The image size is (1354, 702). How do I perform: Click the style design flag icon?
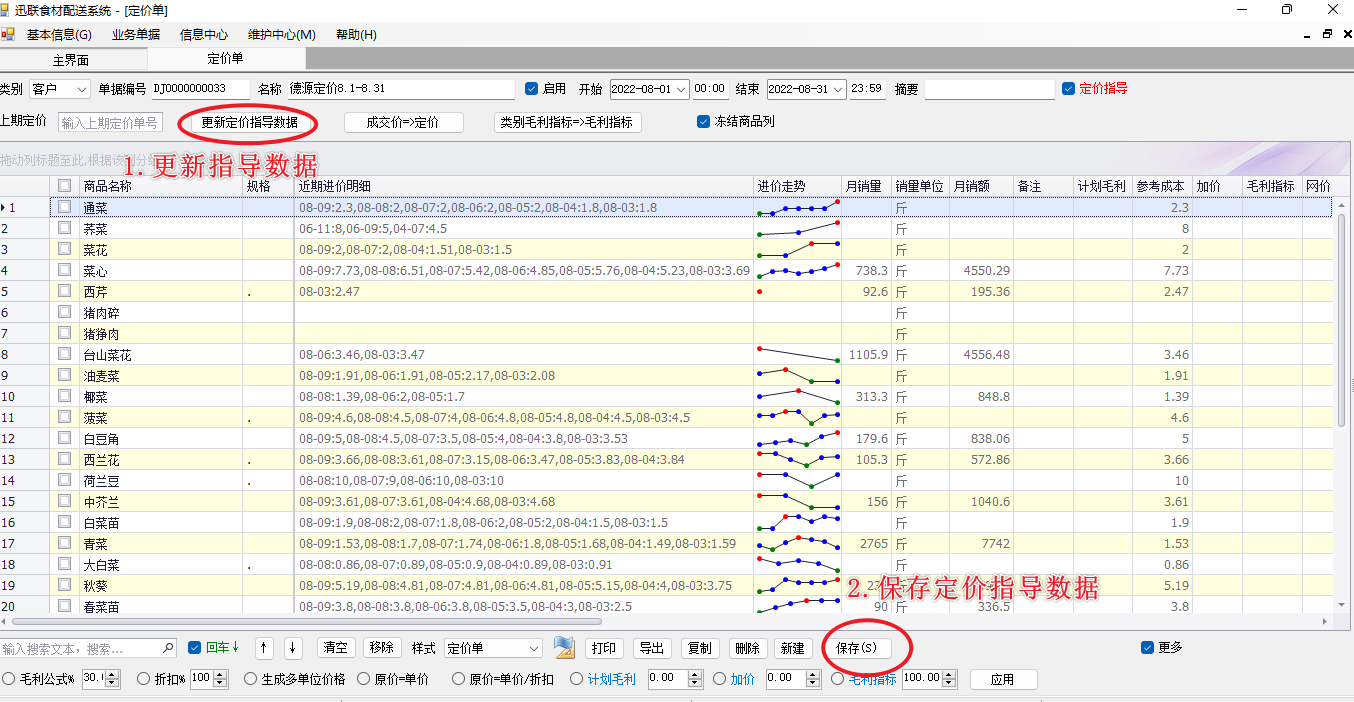[564, 648]
